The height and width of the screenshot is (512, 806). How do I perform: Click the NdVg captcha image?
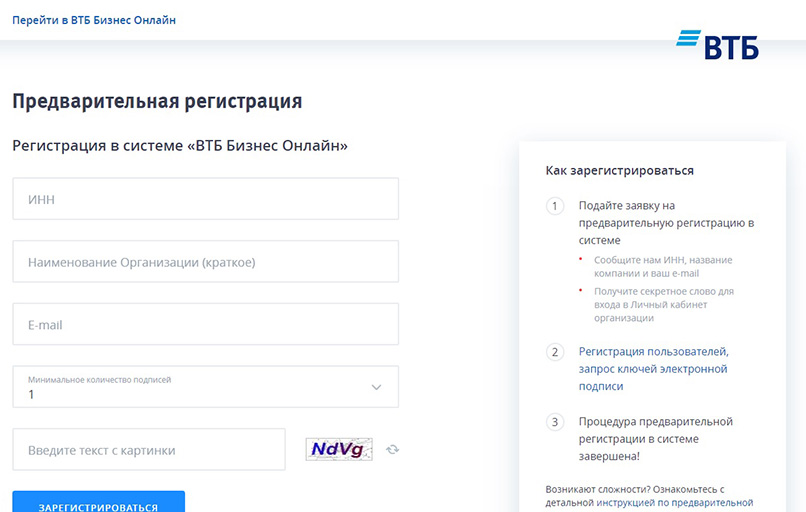coord(339,449)
